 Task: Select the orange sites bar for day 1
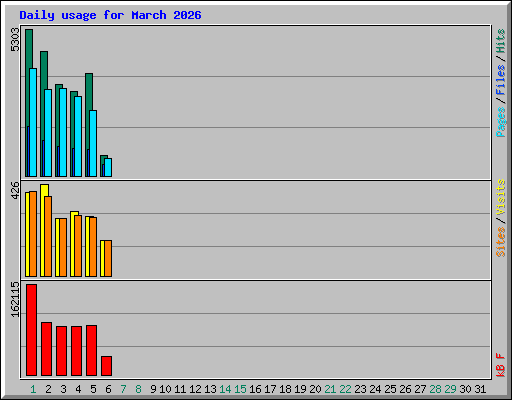coord(33,234)
